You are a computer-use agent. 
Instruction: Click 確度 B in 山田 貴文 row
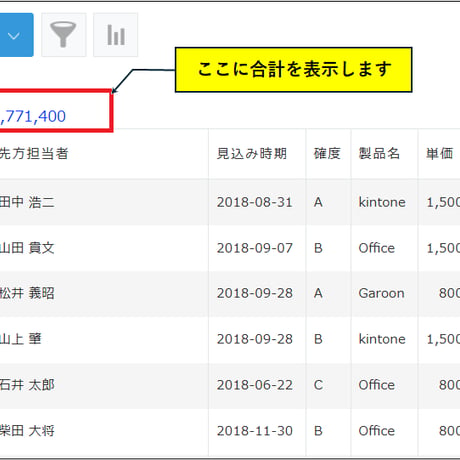point(318,248)
